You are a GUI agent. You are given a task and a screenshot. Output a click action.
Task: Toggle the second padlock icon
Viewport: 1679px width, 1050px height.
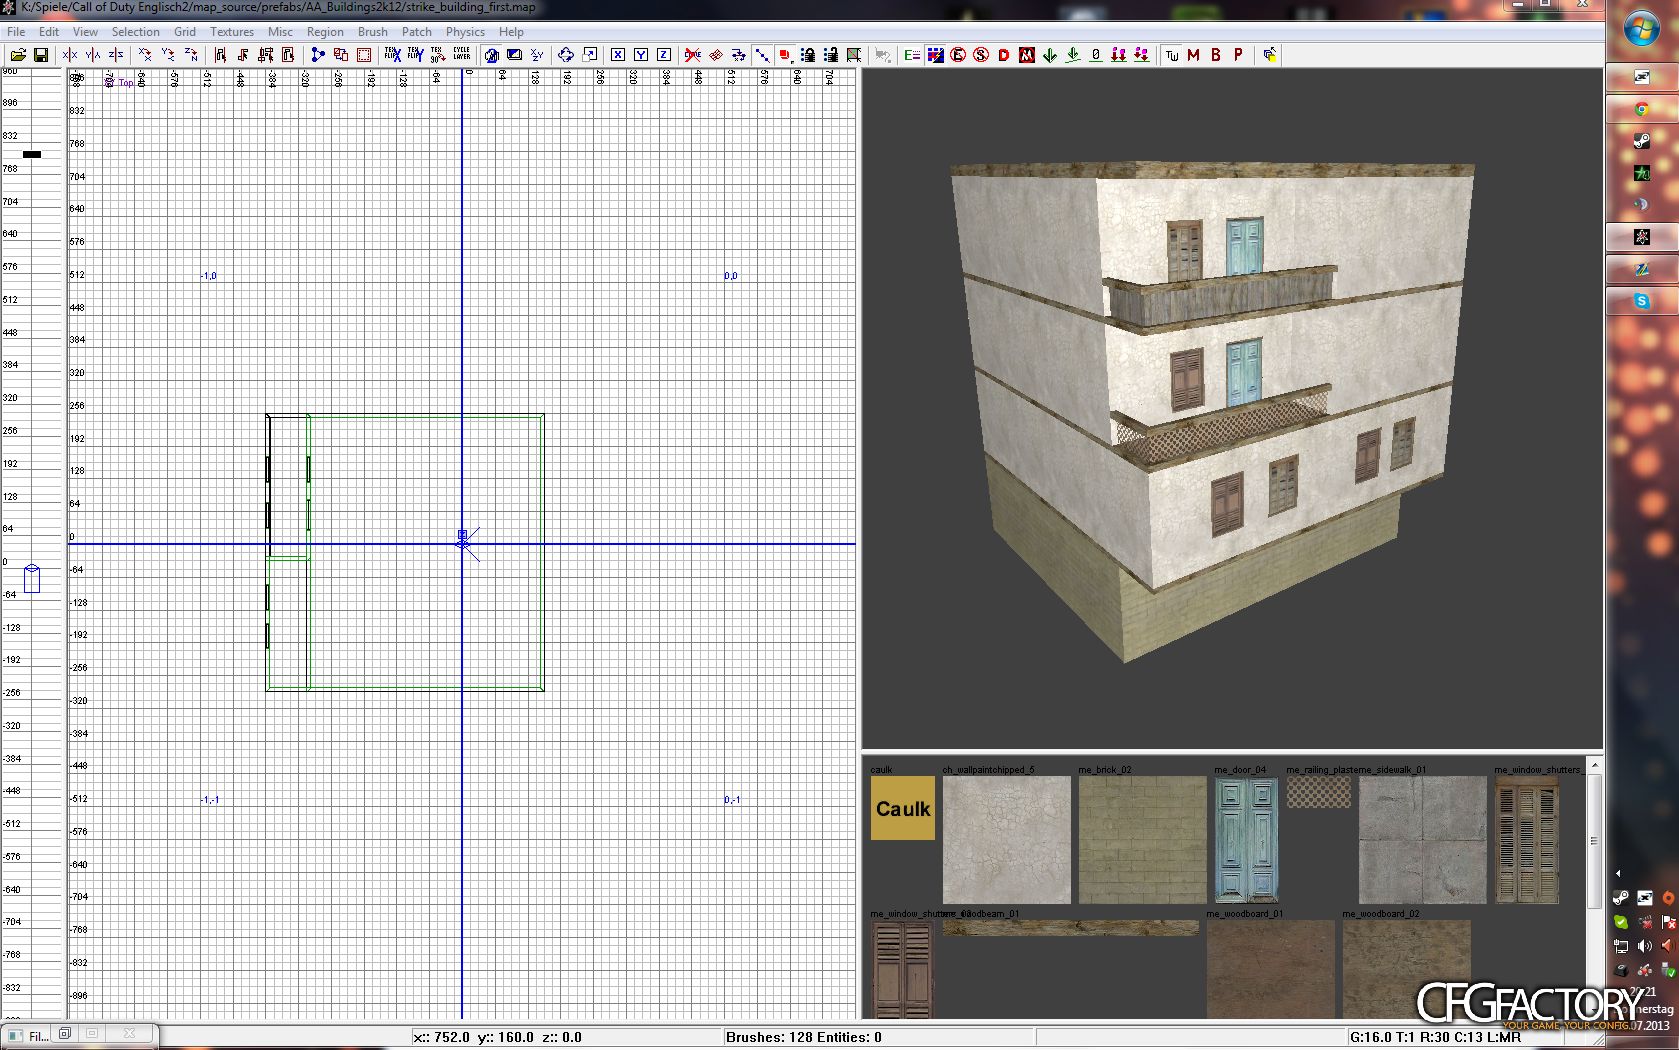[831, 55]
